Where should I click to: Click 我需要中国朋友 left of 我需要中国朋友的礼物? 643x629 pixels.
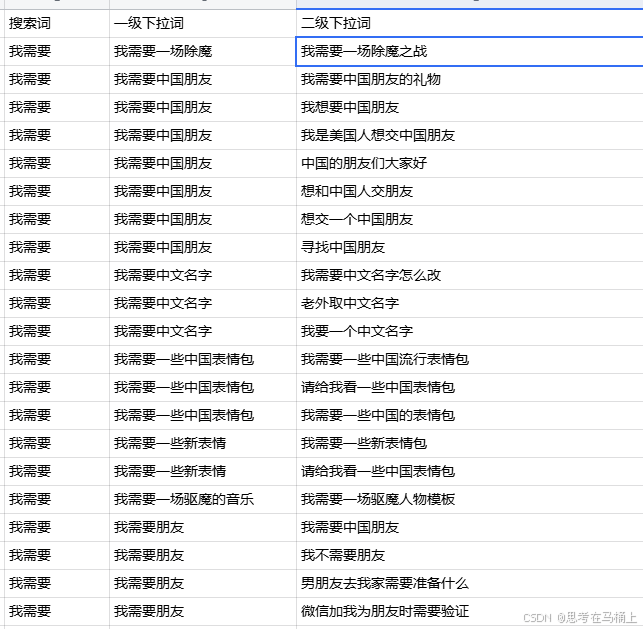[203, 80]
